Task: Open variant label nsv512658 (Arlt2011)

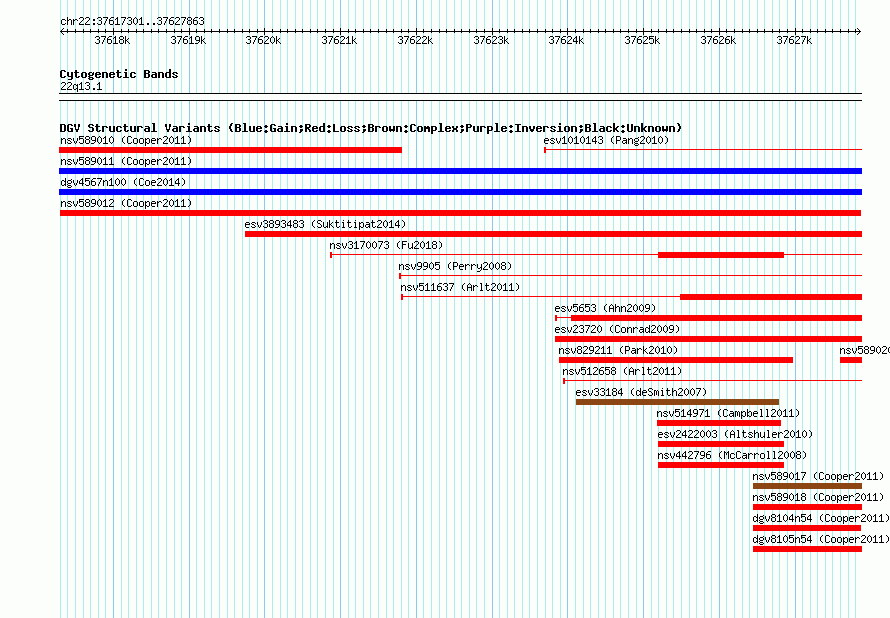Action: [622, 371]
